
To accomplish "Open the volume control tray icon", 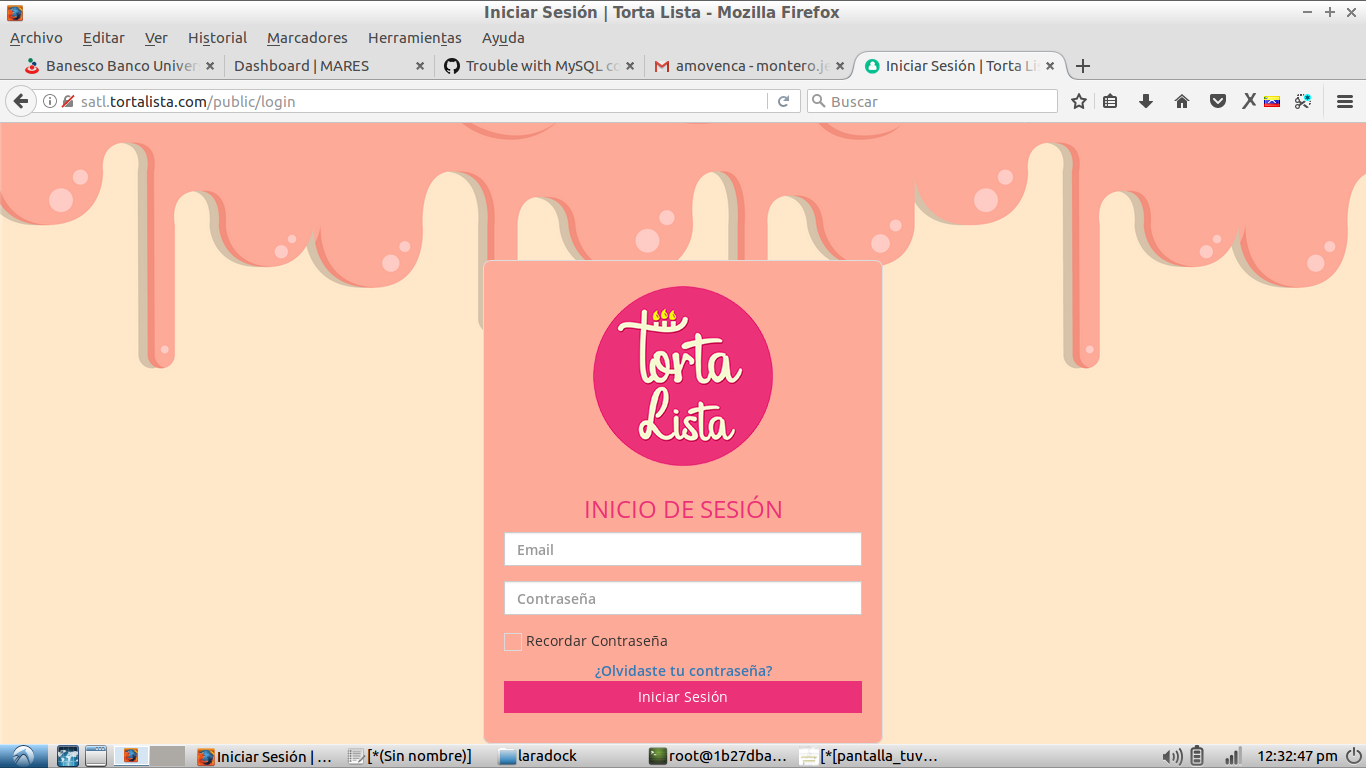I will (1172, 756).
